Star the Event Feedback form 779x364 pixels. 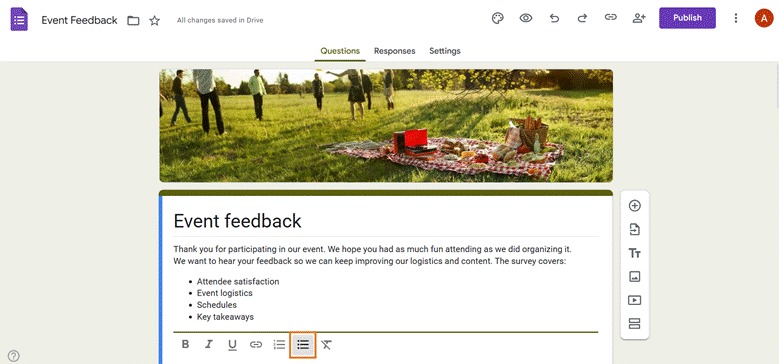point(155,20)
